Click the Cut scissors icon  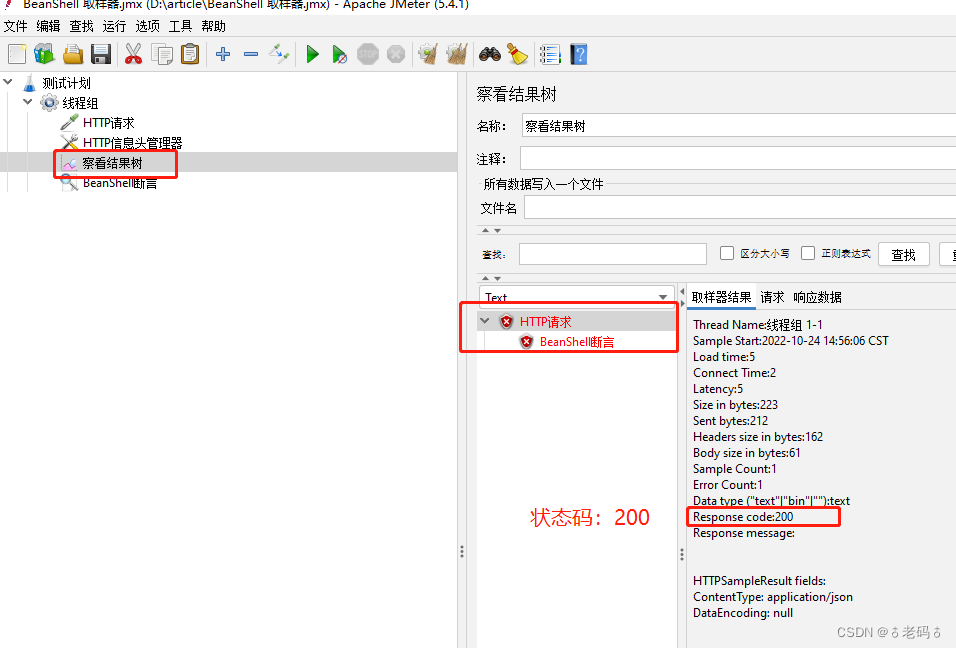133,54
